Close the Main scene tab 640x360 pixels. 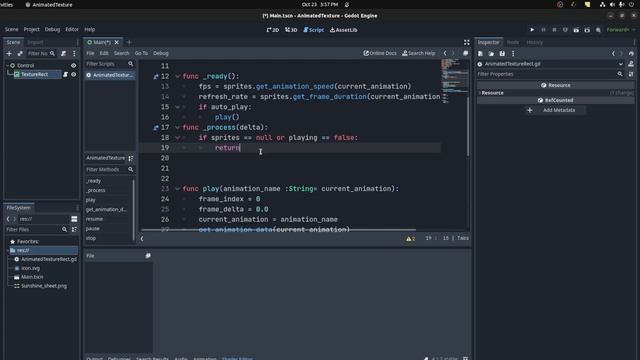(x=117, y=42)
